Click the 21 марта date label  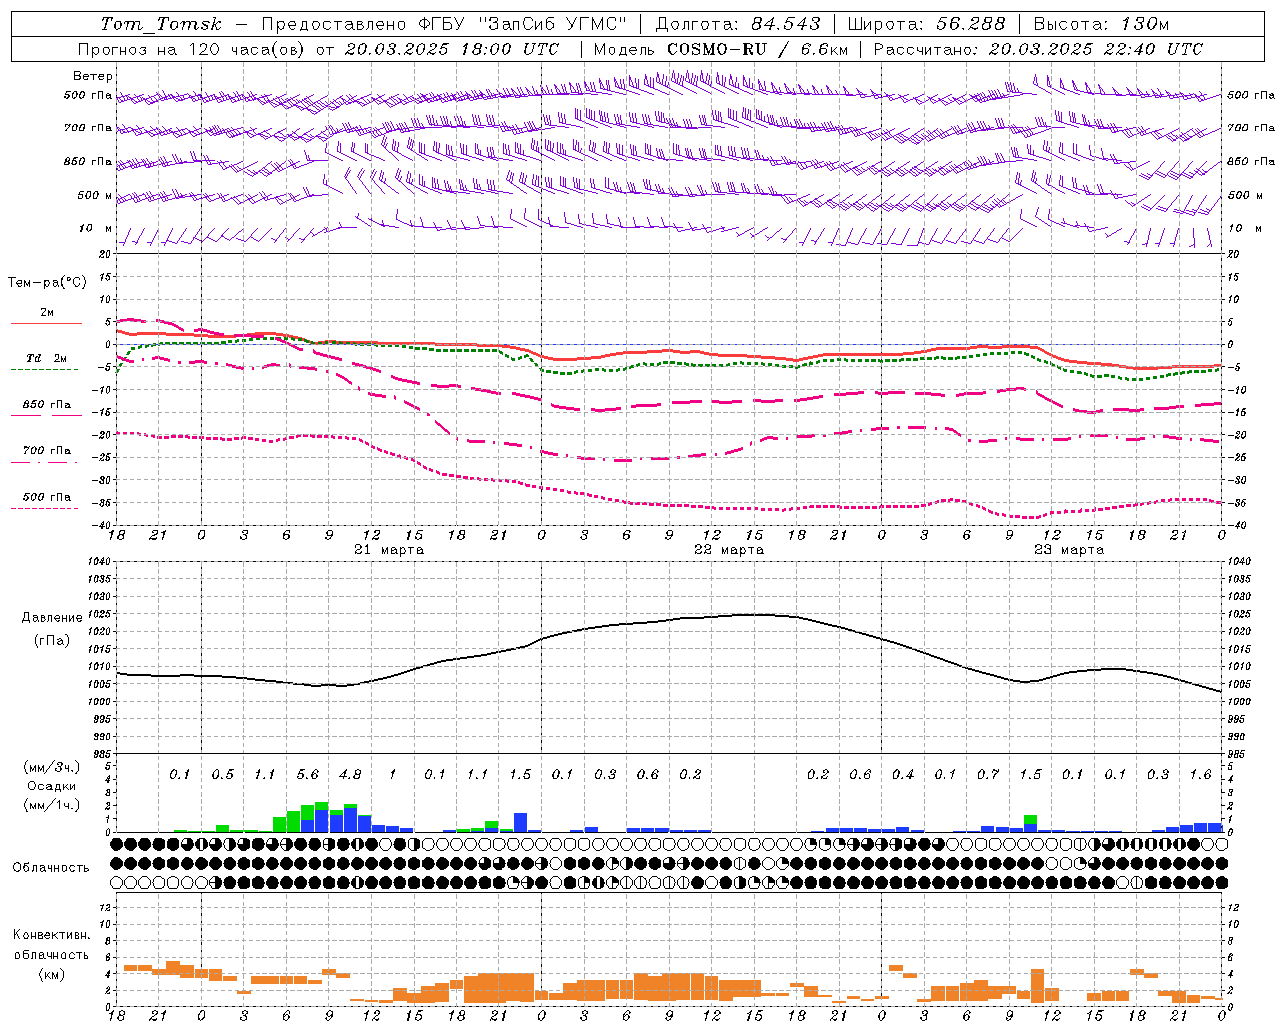(x=389, y=550)
